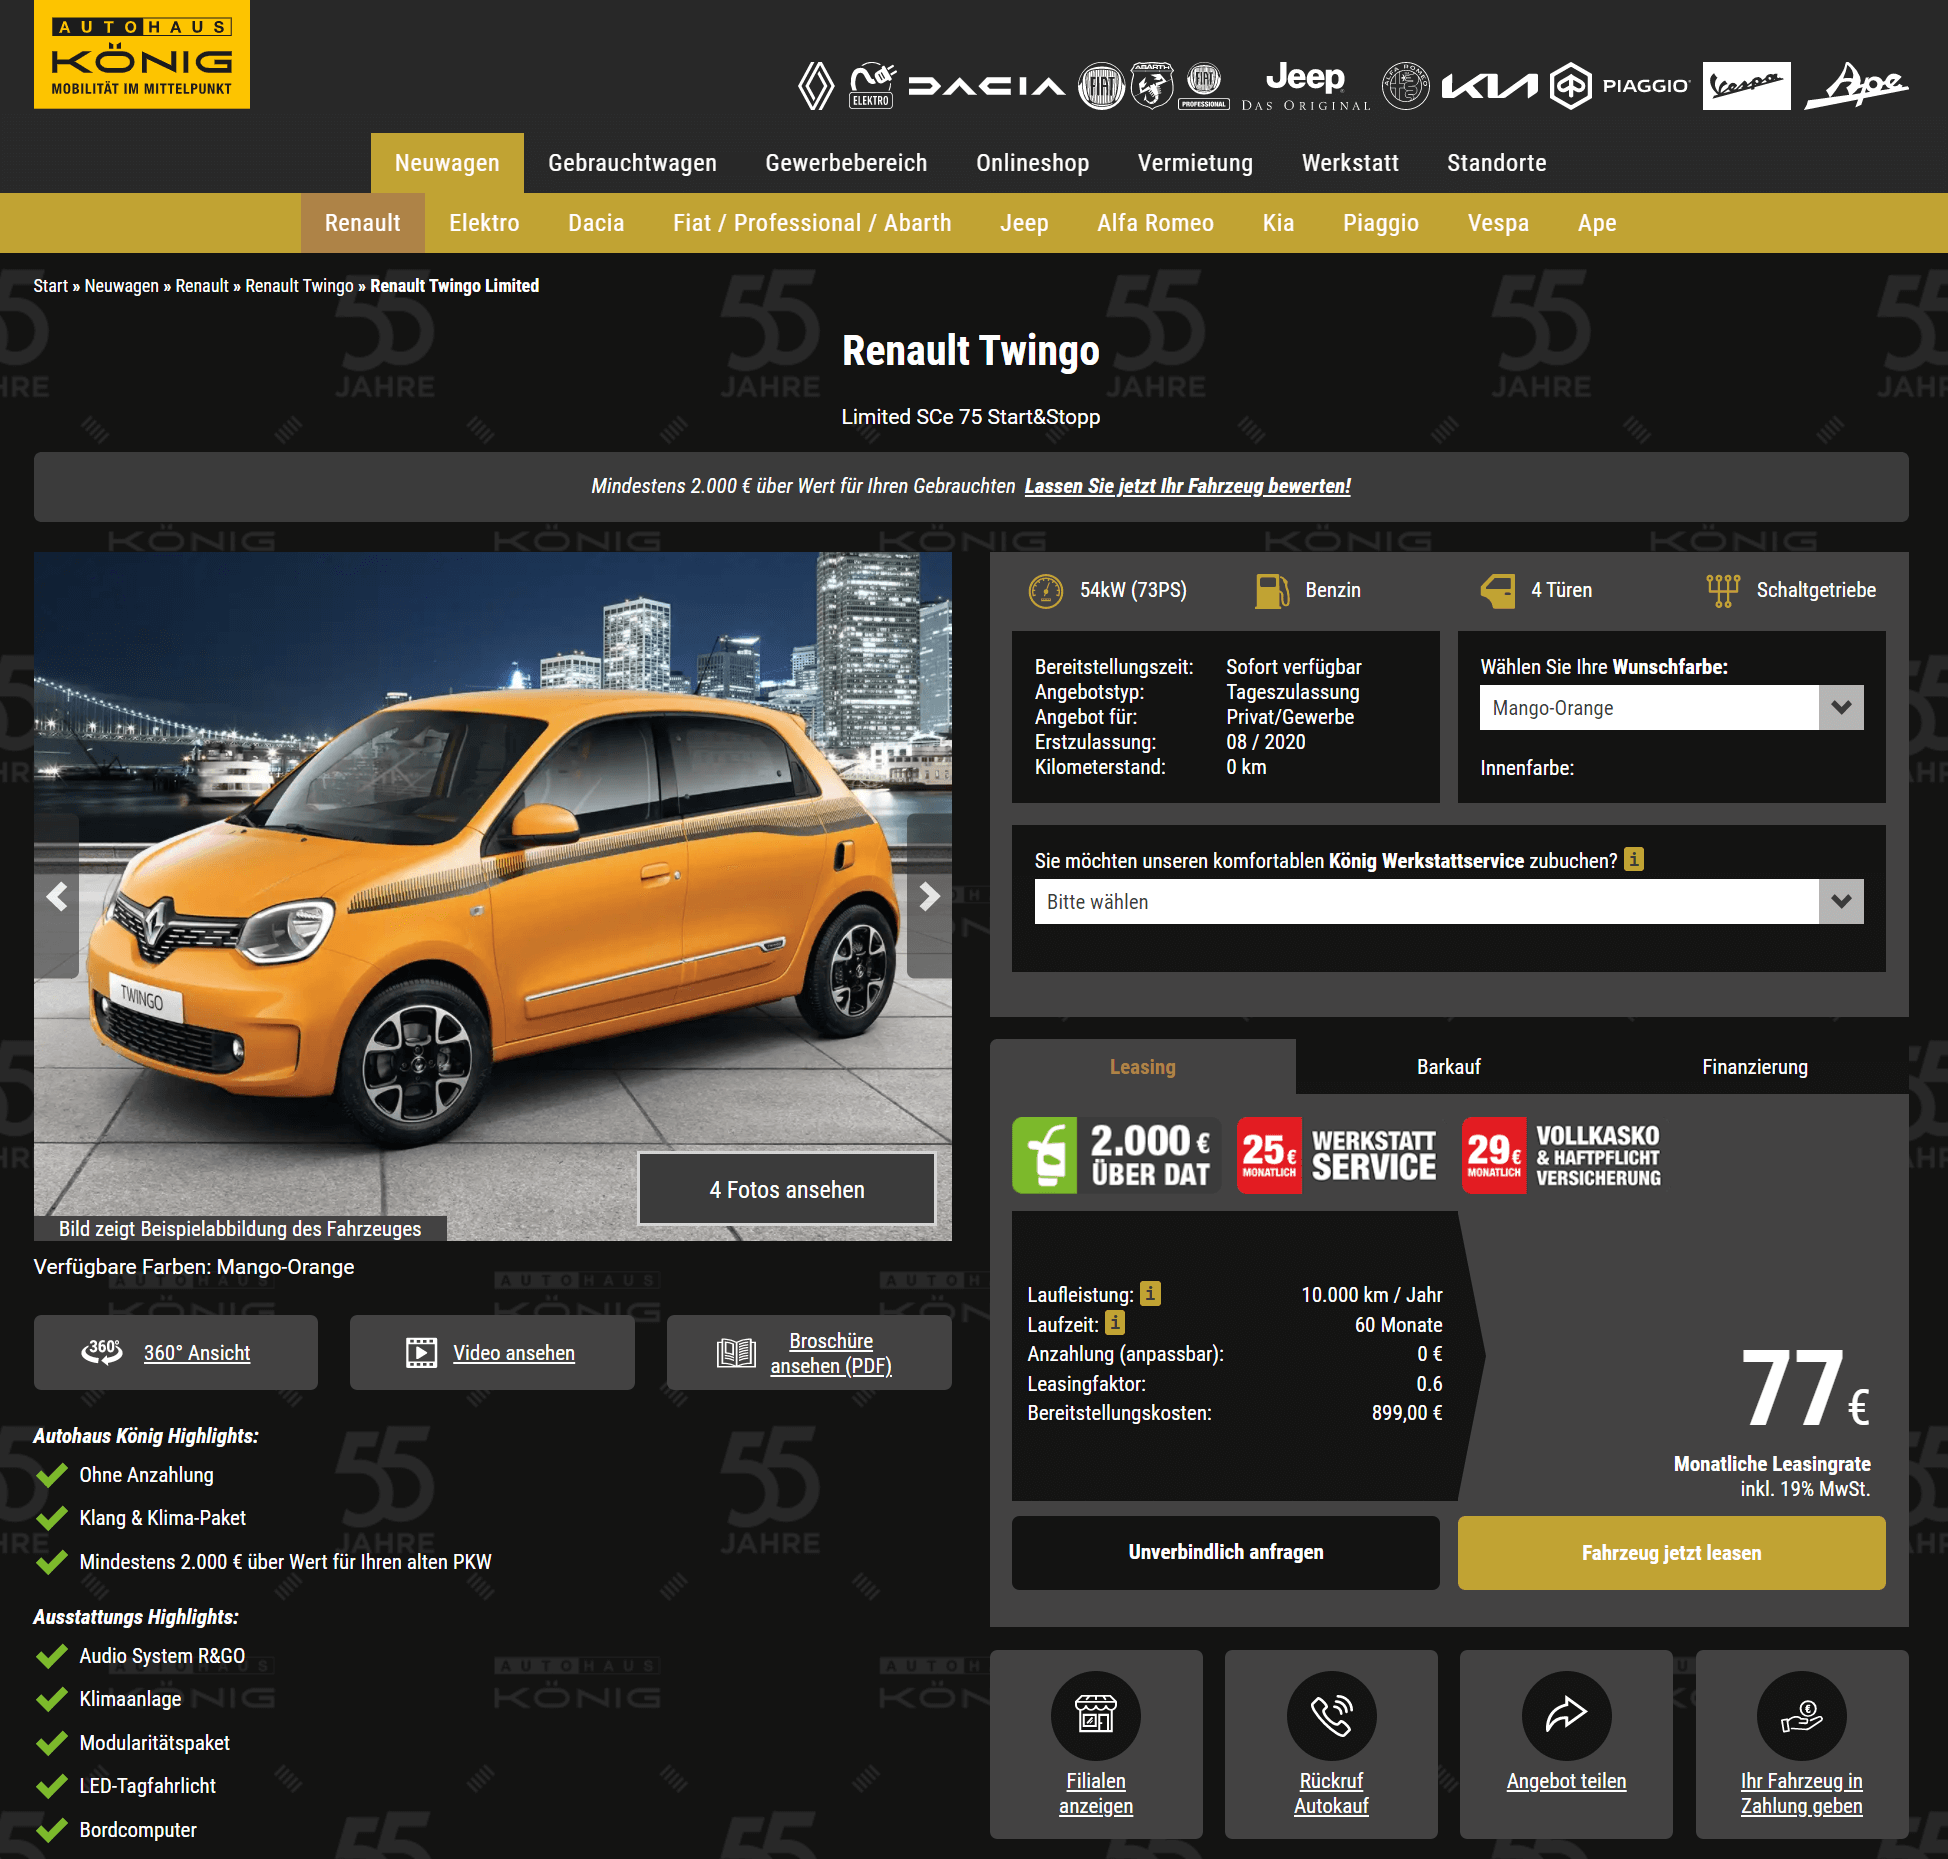
Task: Open the Vermietung menu item
Action: [x=1195, y=163]
